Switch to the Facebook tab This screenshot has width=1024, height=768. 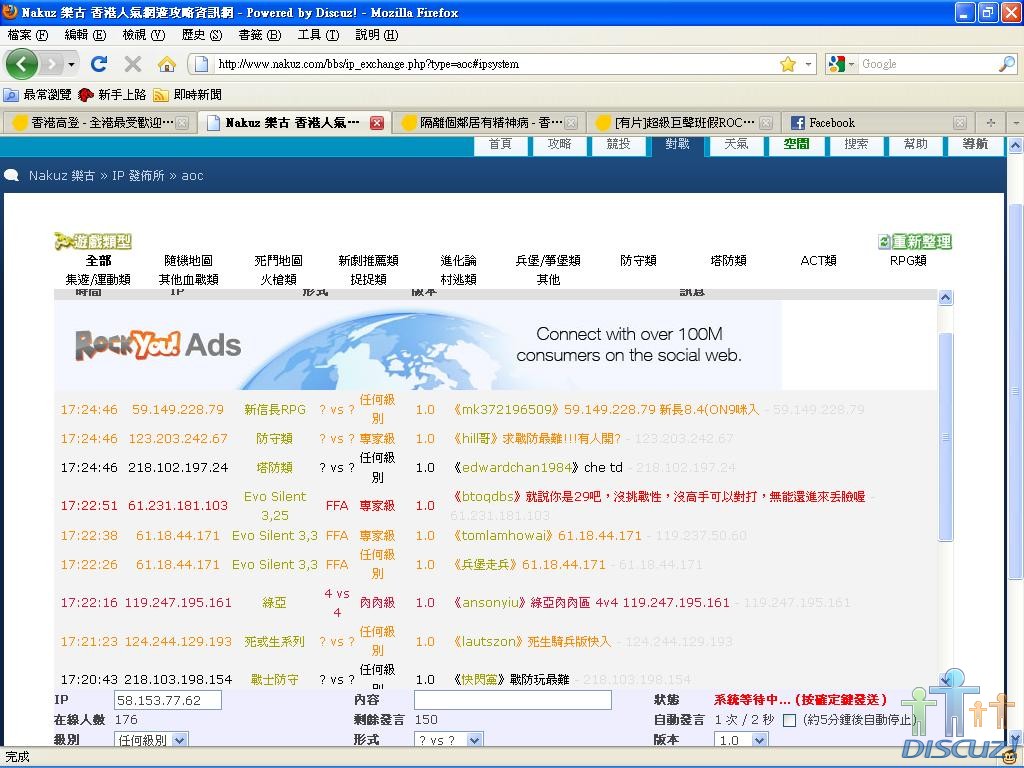click(x=870, y=123)
